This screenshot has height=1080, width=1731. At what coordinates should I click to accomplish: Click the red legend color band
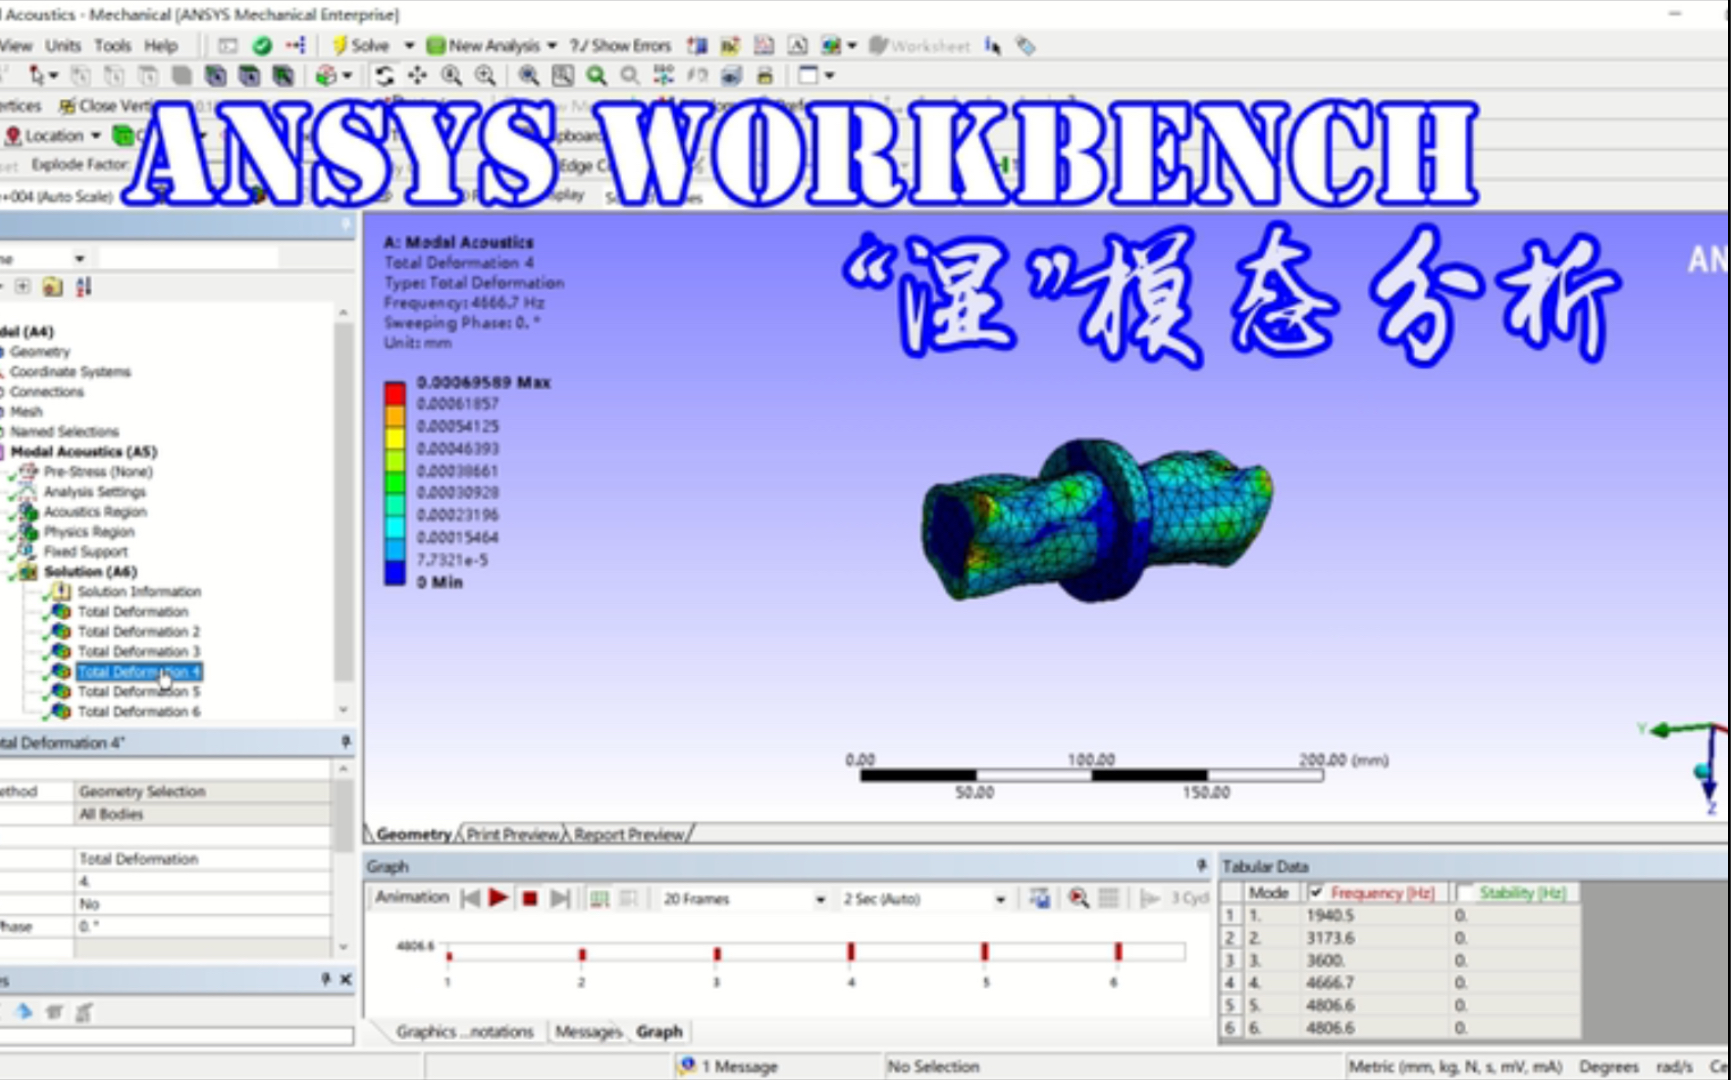[395, 393]
